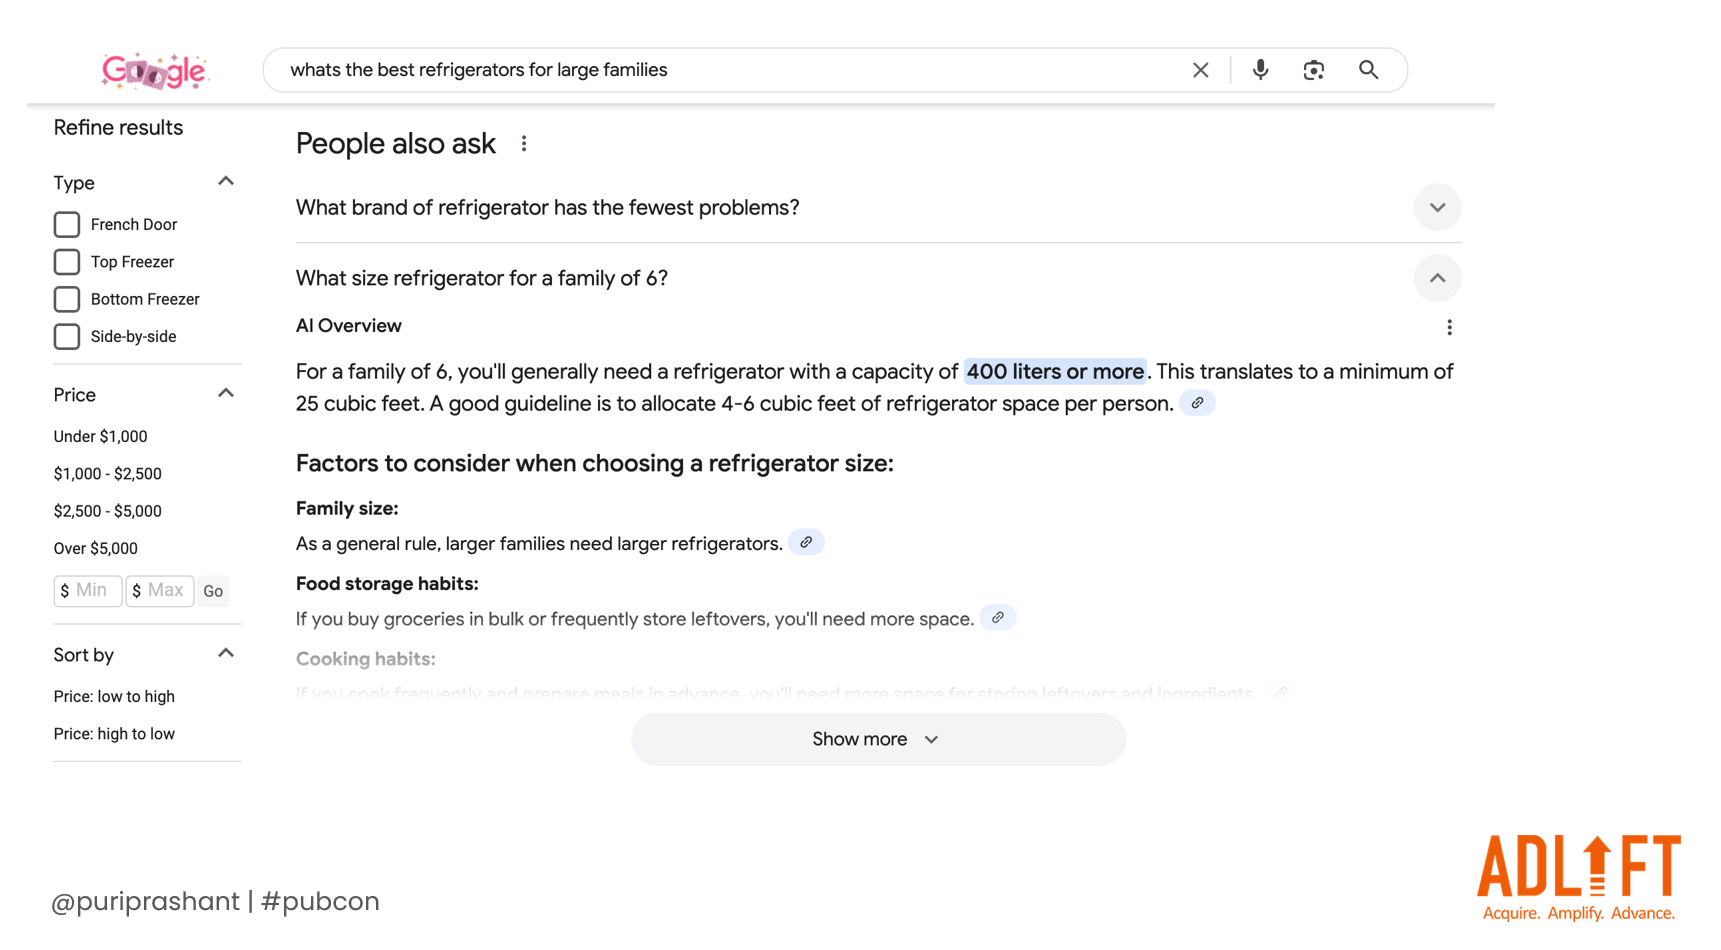The height and width of the screenshot is (950, 1721).
Task: Filter price Under $1,000
Action: tap(101, 436)
